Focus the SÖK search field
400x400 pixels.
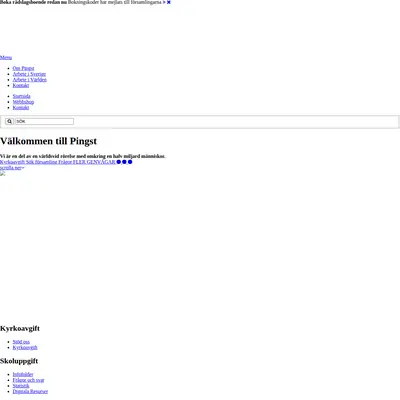click(44, 121)
